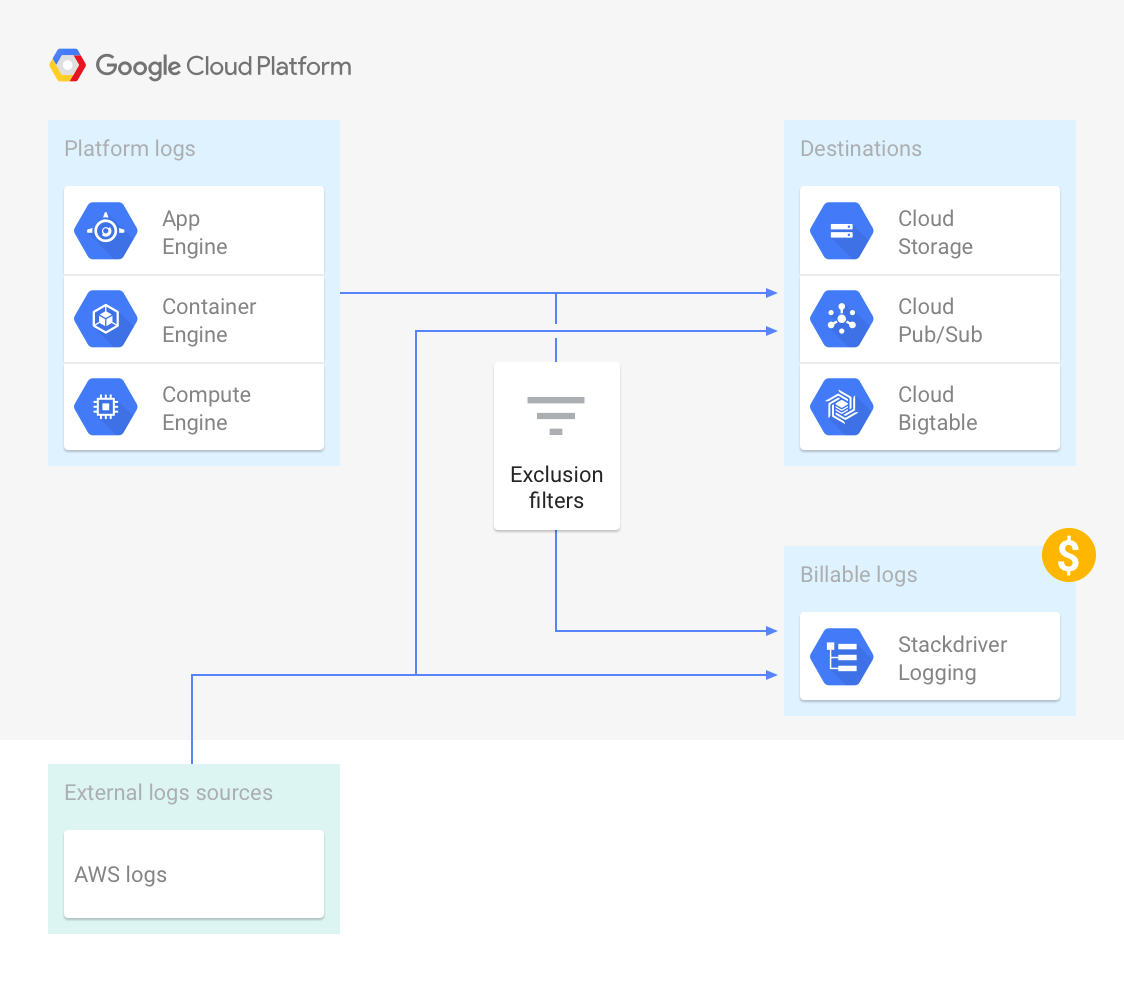This screenshot has height=982, width=1124.
Task: Click the App Engine hexagon icon
Action: (x=106, y=231)
